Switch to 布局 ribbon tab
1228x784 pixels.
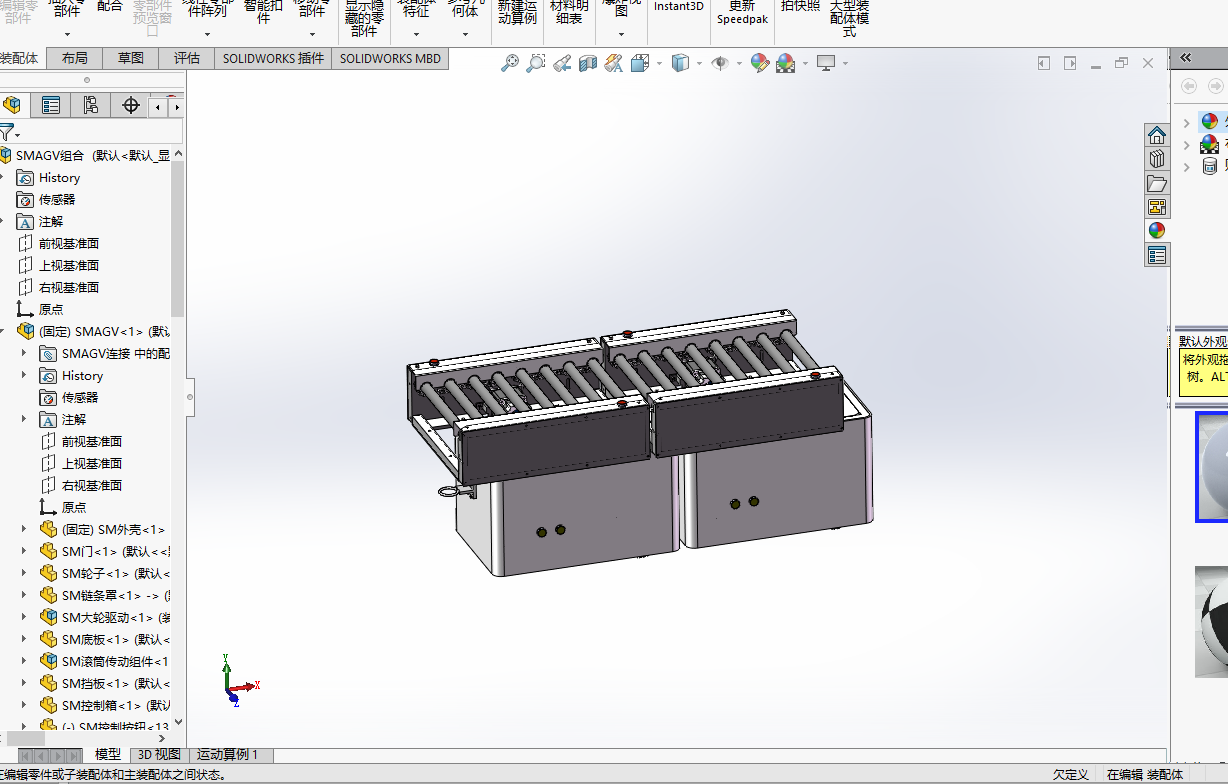click(74, 58)
